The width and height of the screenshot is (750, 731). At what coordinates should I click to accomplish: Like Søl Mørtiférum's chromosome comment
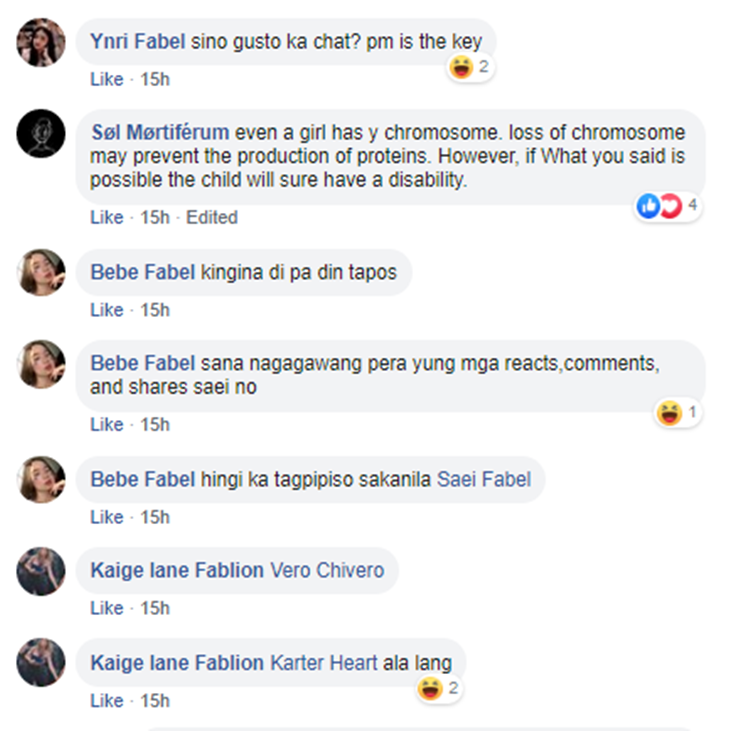(x=106, y=217)
